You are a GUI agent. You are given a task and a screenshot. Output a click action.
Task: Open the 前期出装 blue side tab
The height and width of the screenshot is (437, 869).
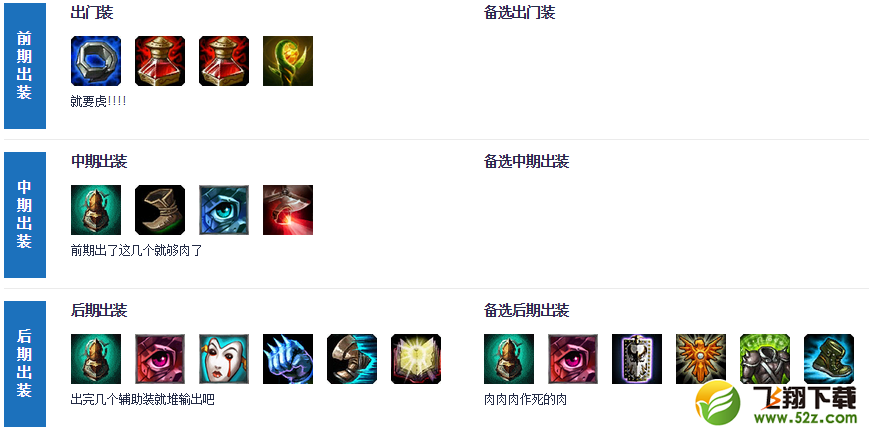(x=25, y=66)
